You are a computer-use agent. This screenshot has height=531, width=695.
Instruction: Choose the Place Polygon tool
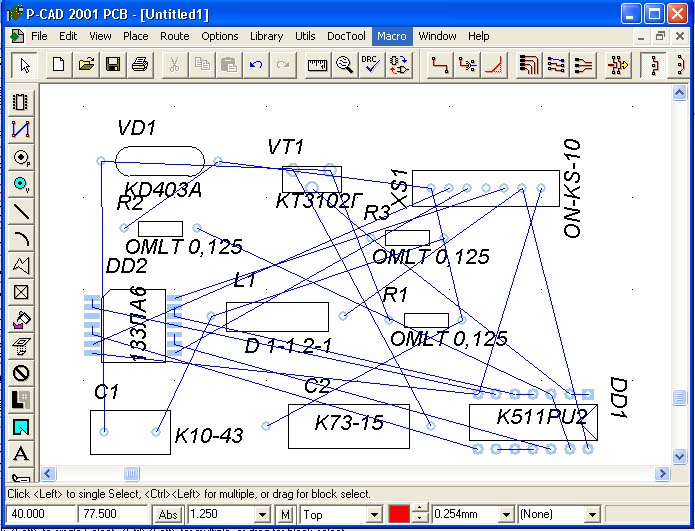coord(20,265)
